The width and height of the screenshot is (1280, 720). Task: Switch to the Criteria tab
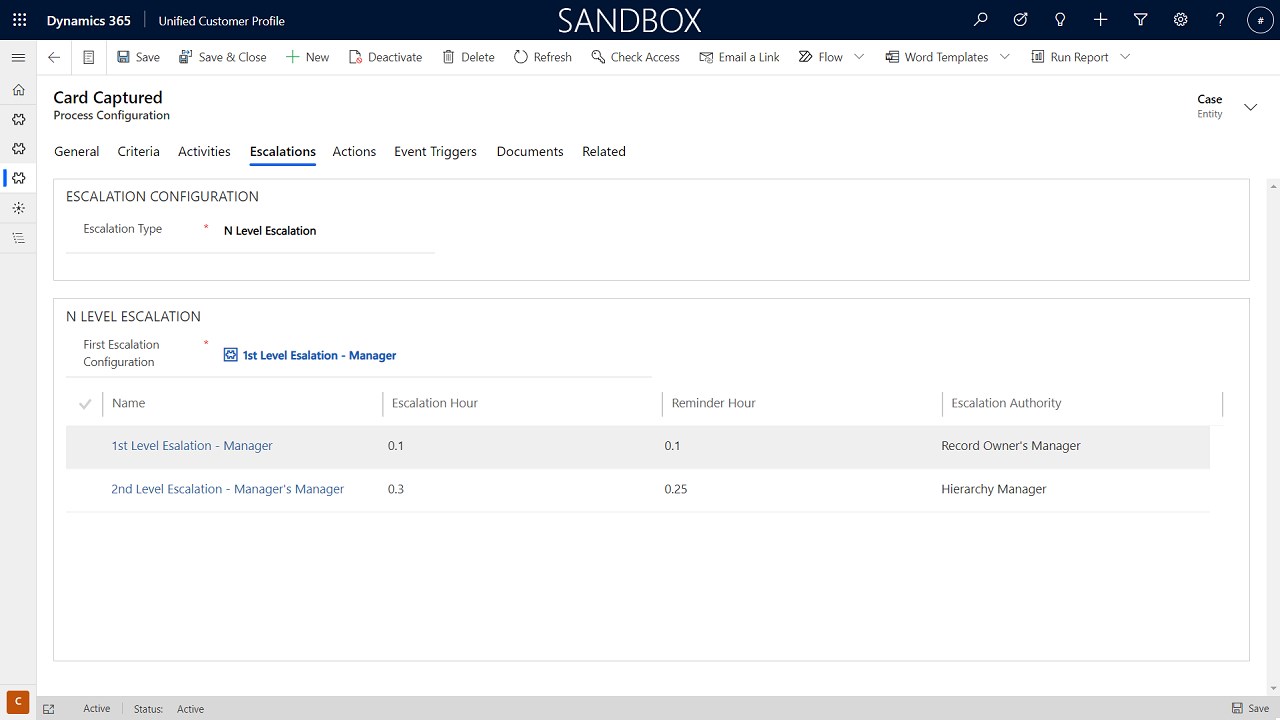[x=139, y=152]
